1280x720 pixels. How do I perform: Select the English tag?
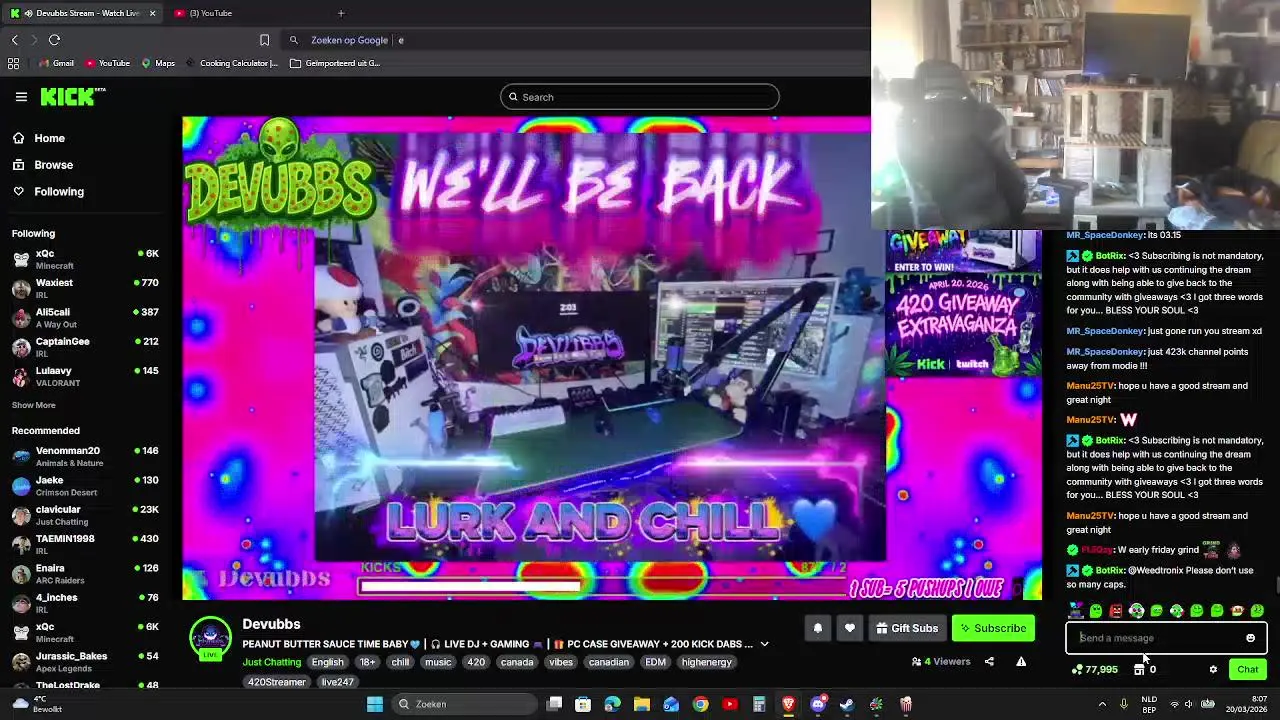[x=327, y=662]
